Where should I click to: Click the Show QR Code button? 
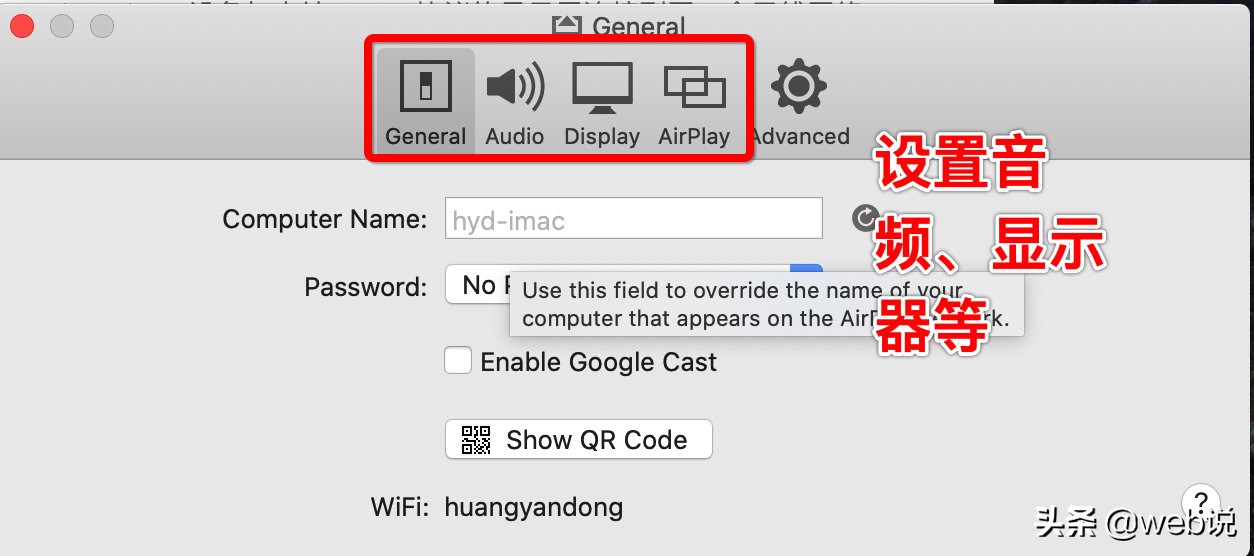[x=579, y=439]
